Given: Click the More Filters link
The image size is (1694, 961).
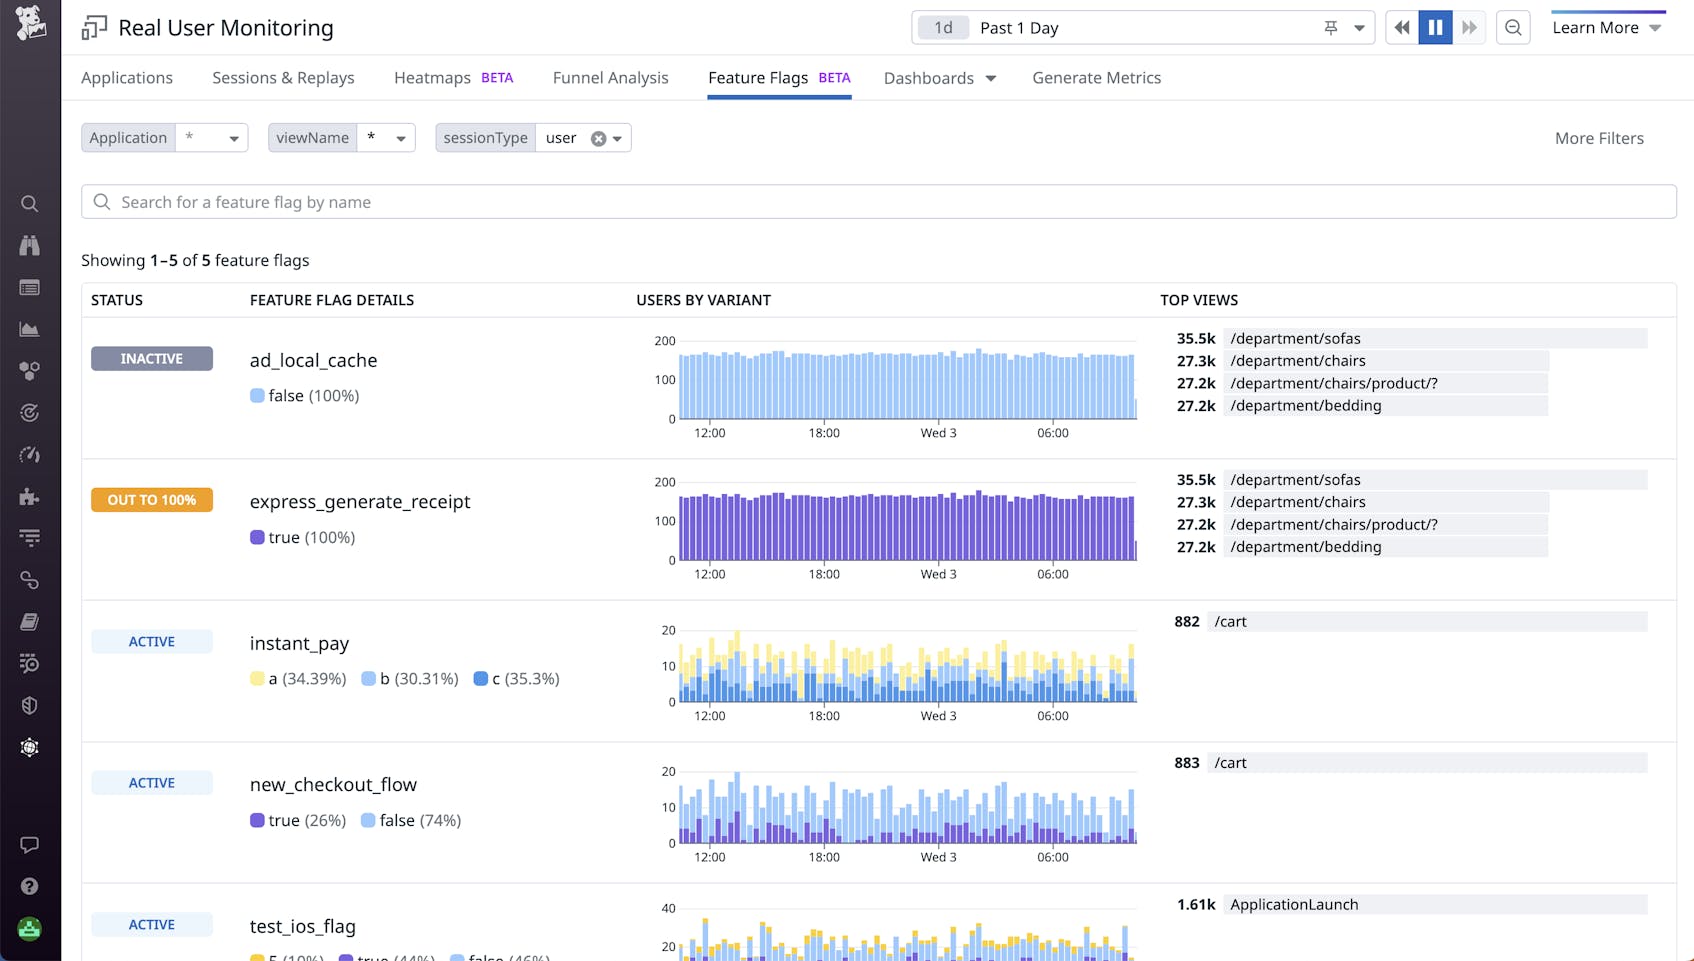Looking at the screenshot, I should tap(1598, 138).
